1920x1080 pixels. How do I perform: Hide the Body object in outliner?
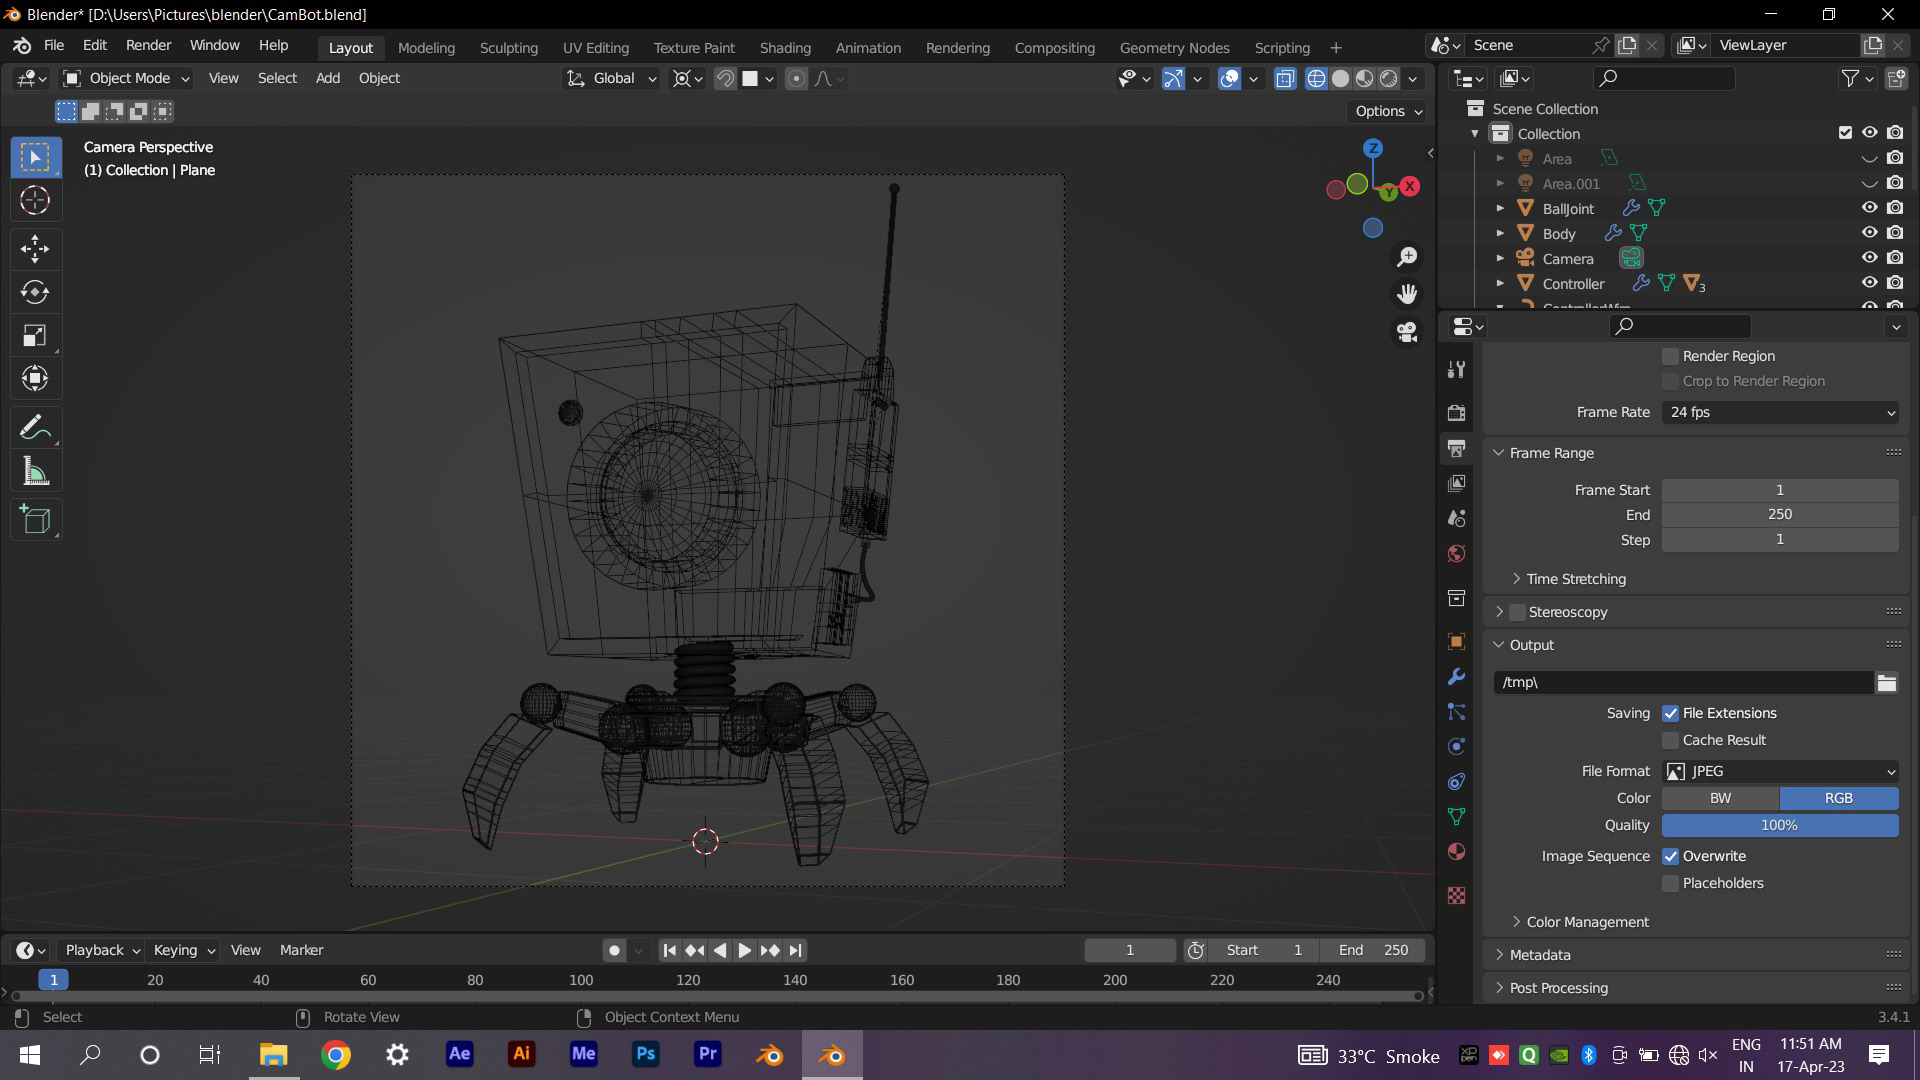[x=1868, y=233]
